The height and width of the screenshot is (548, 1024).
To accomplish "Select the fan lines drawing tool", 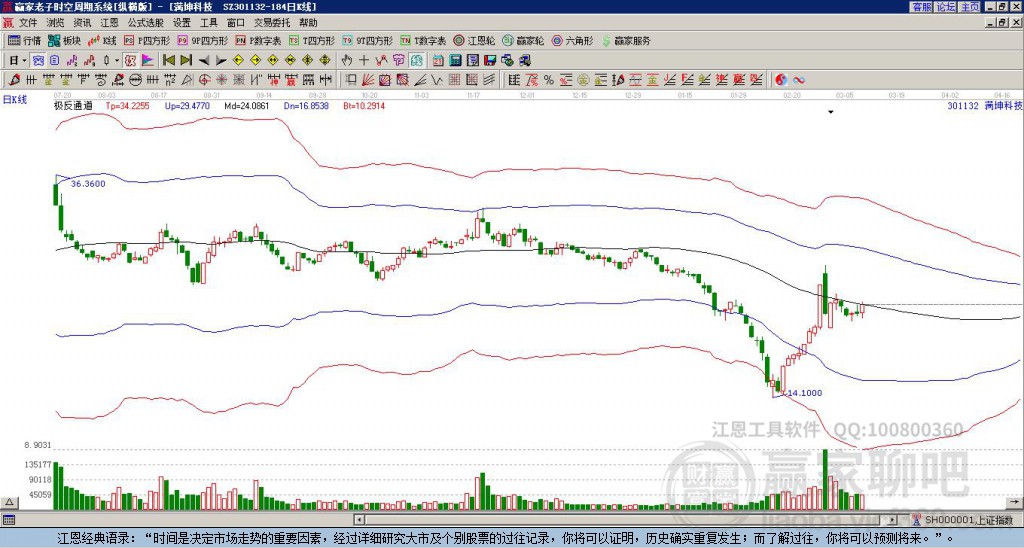I will click(368, 80).
